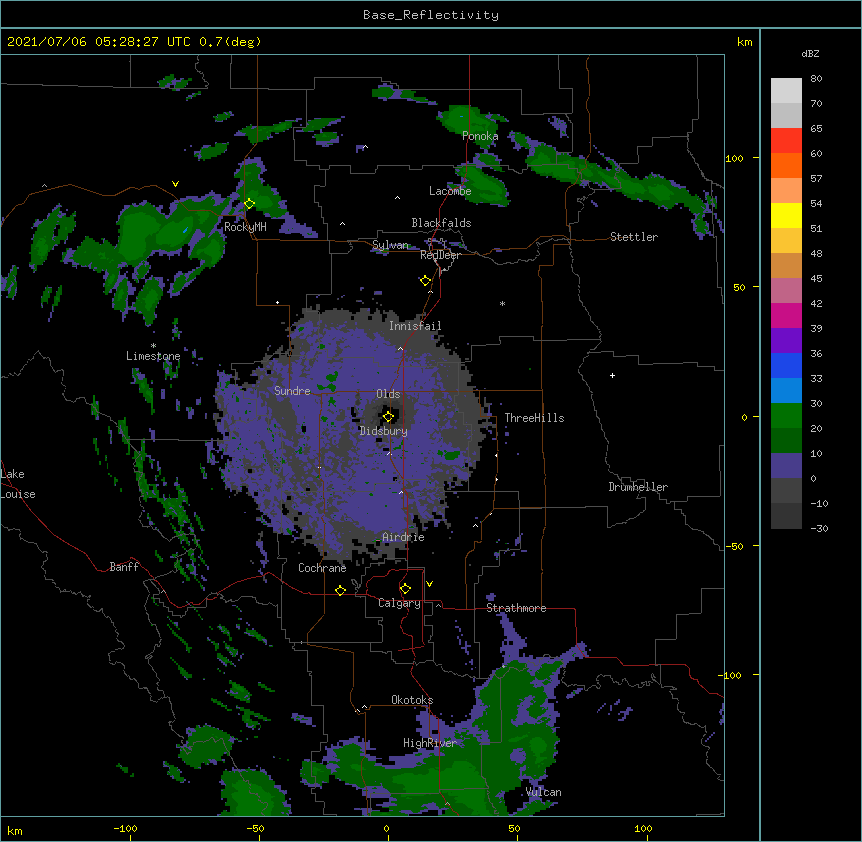Click the Stettler town label
Screen dimensions: 862x842
pos(634,237)
